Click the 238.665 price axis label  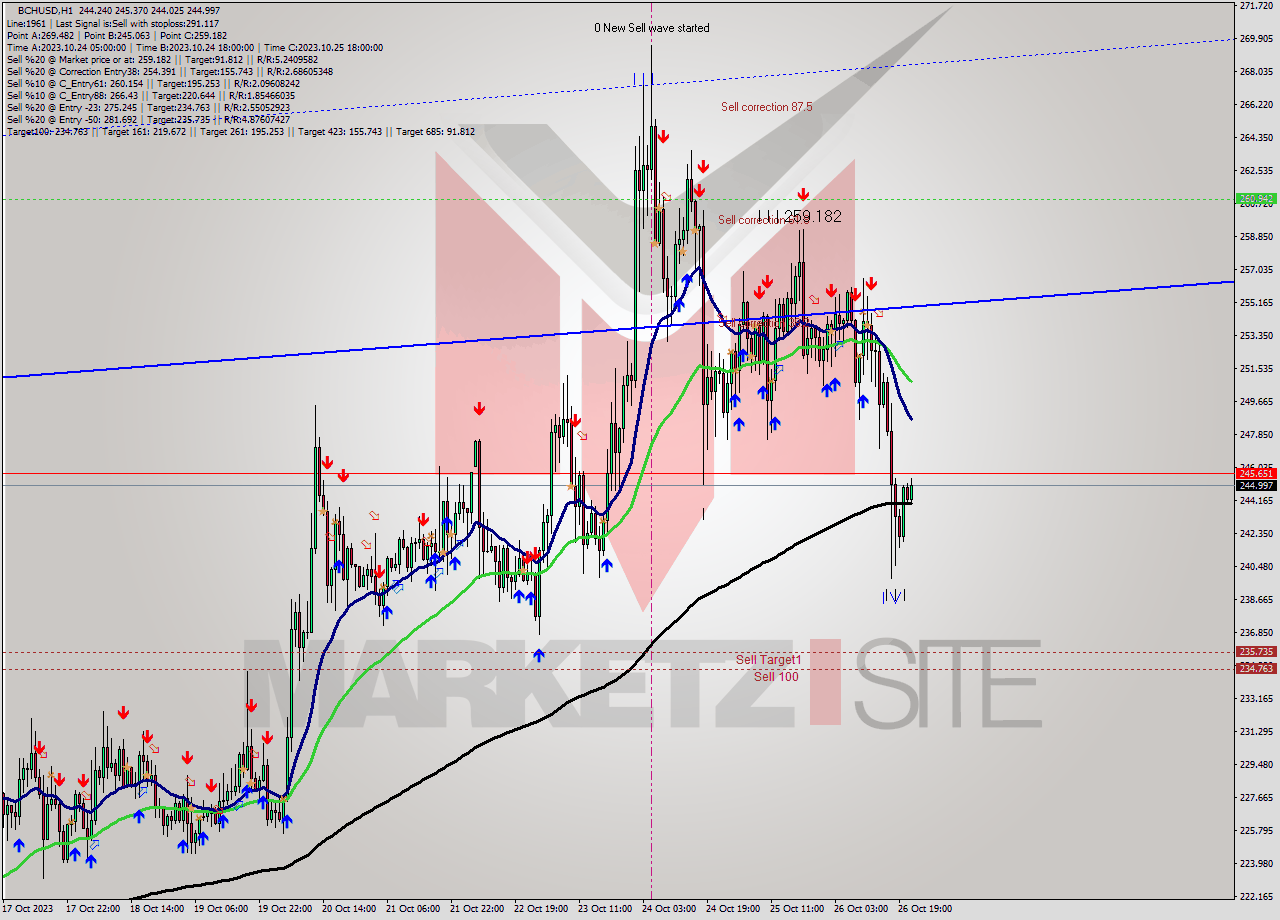pos(1255,599)
